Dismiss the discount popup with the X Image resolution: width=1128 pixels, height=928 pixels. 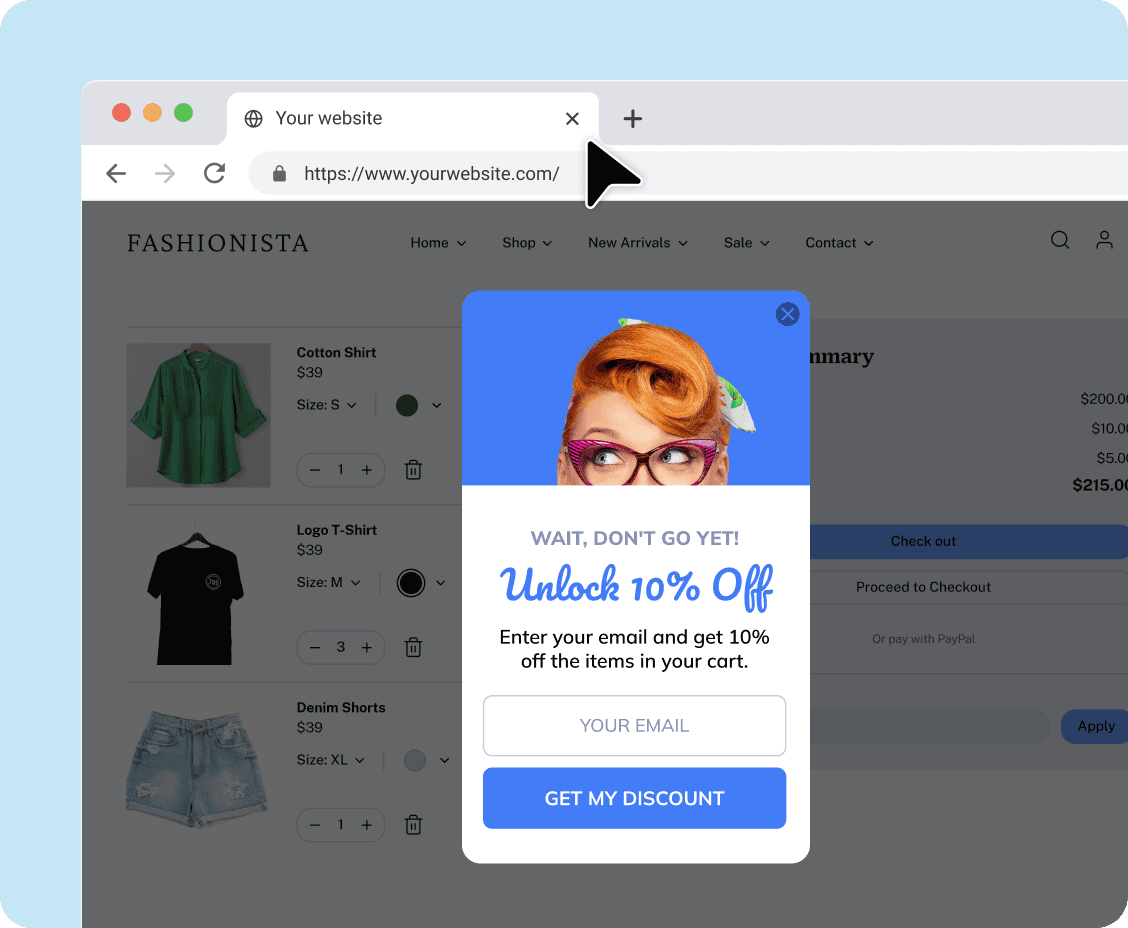[787, 314]
